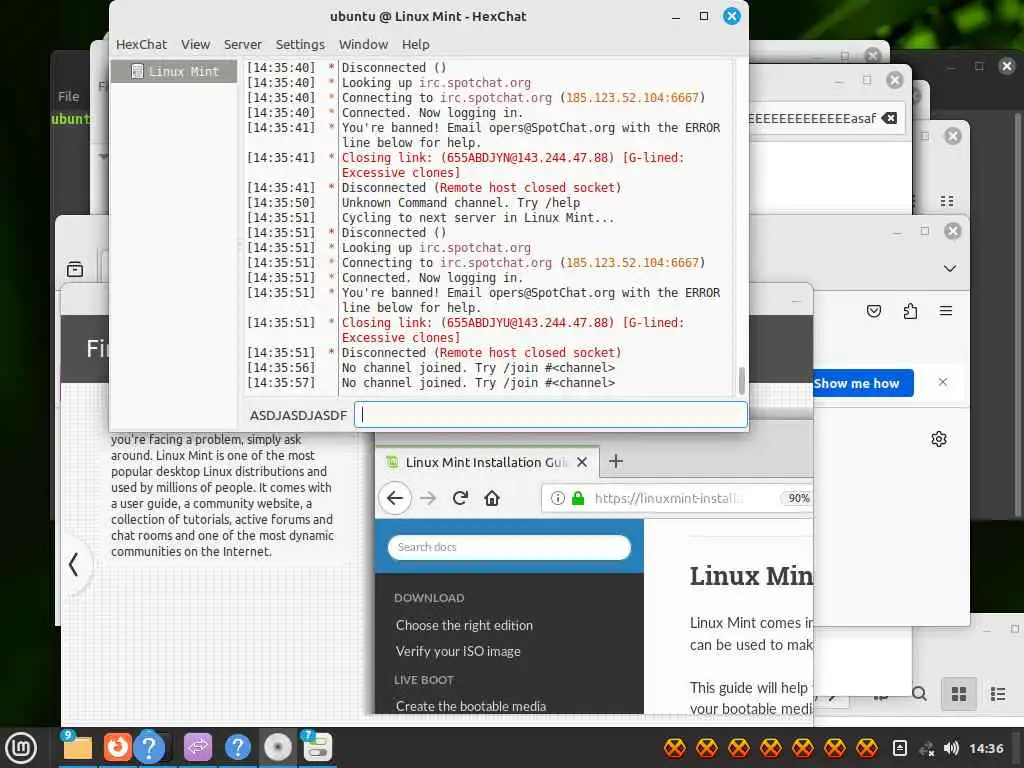1024x768 pixels.
Task: Go to the Firefox home page
Action: [x=492, y=498]
